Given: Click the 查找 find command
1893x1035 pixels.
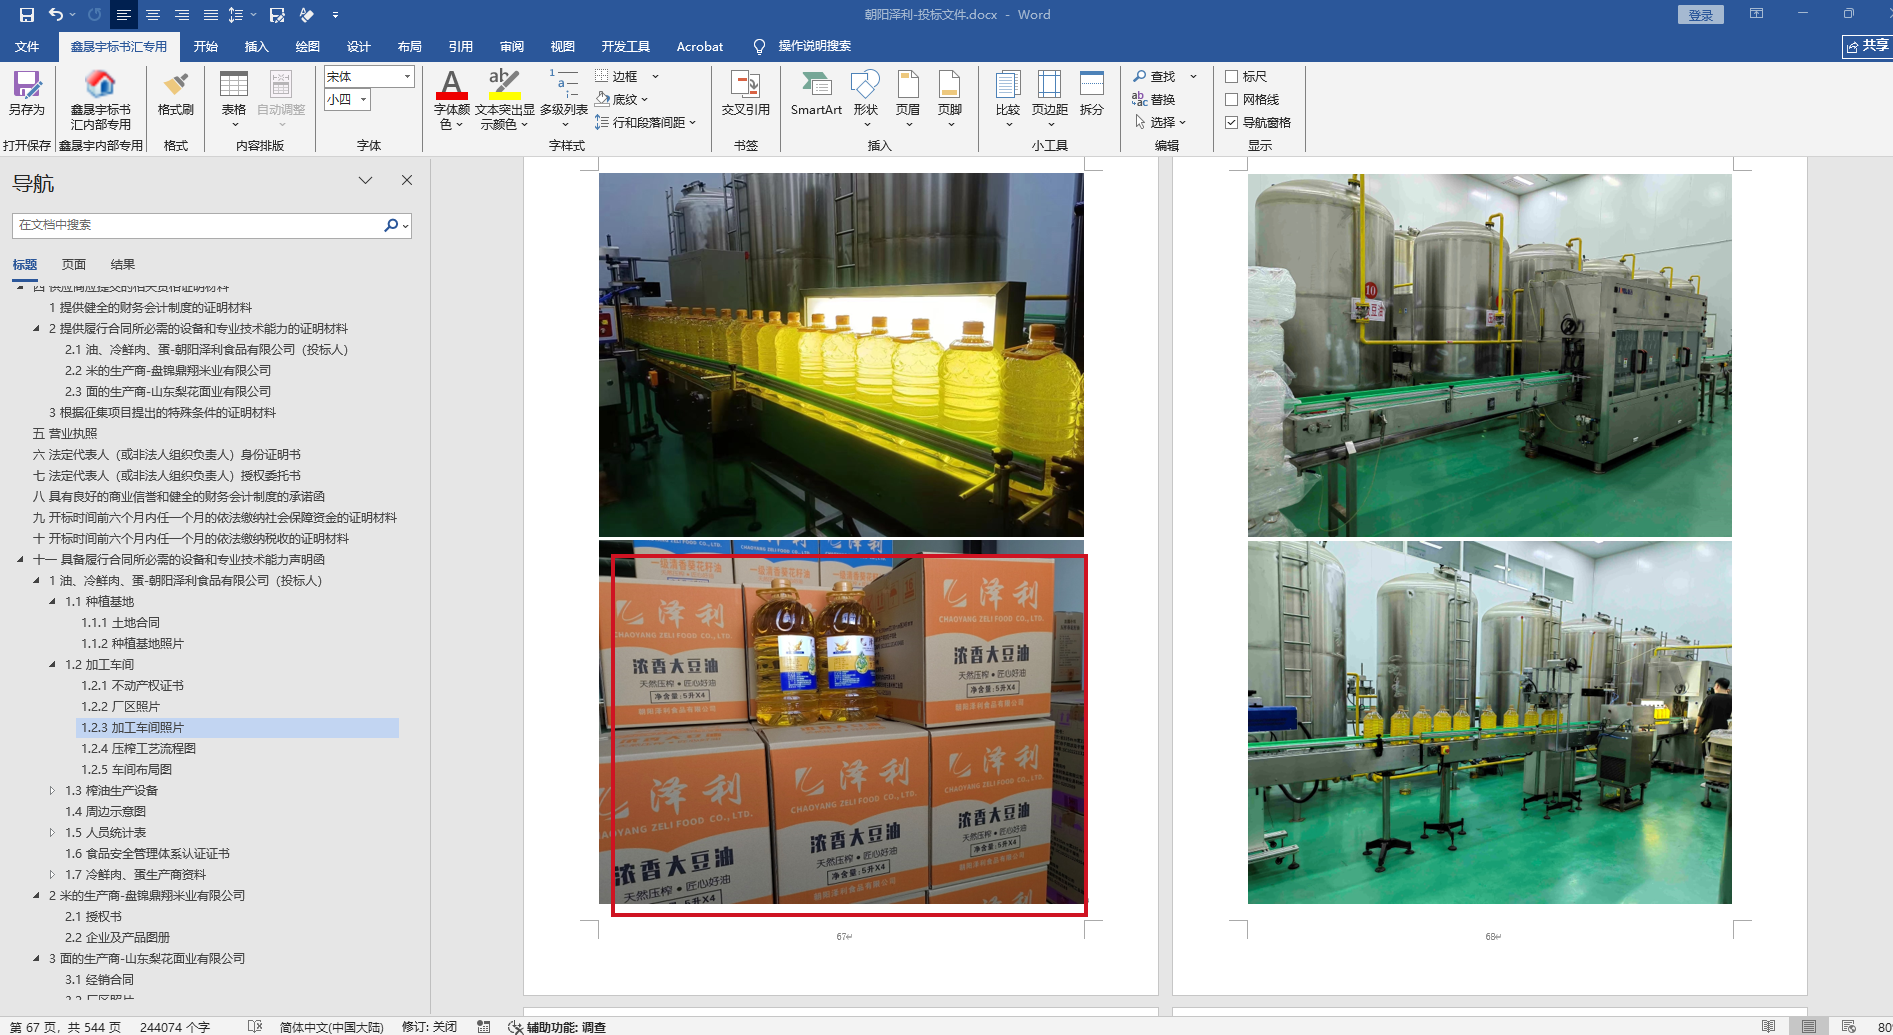Looking at the screenshot, I should pos(1153,76).
